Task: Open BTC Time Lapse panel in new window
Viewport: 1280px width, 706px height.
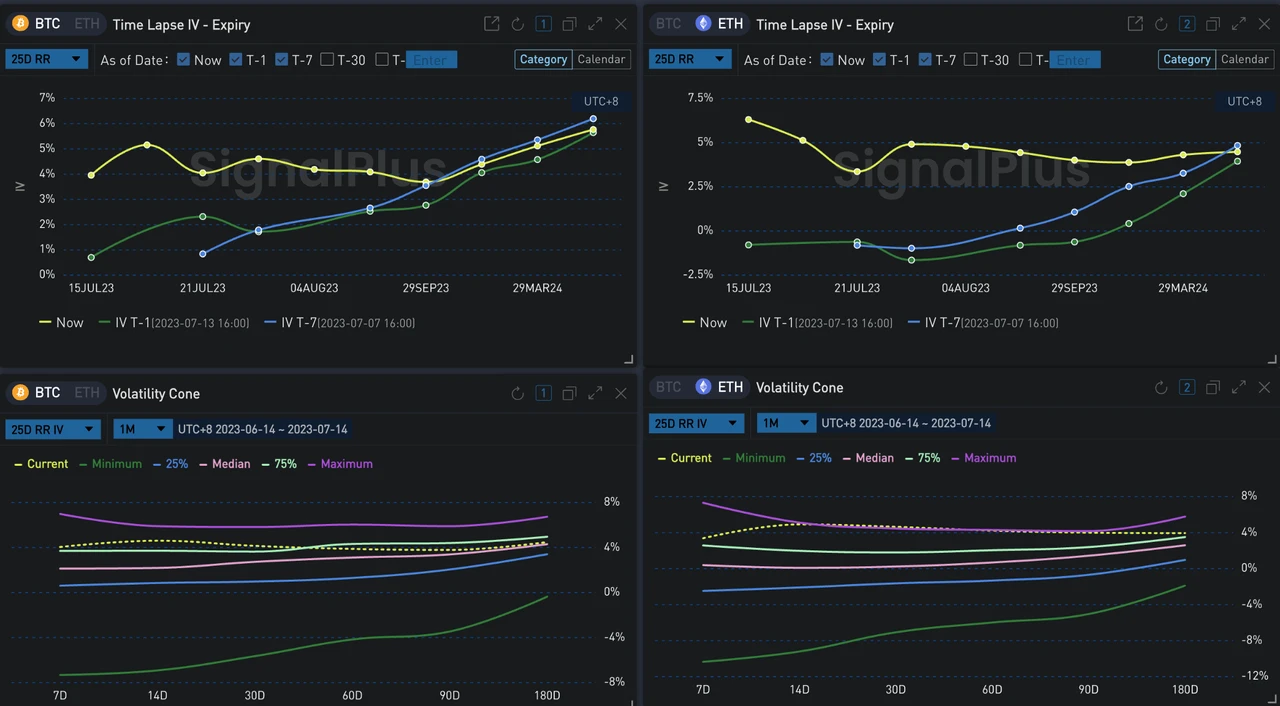Action: pyautogui.click(x=491, y=24)
